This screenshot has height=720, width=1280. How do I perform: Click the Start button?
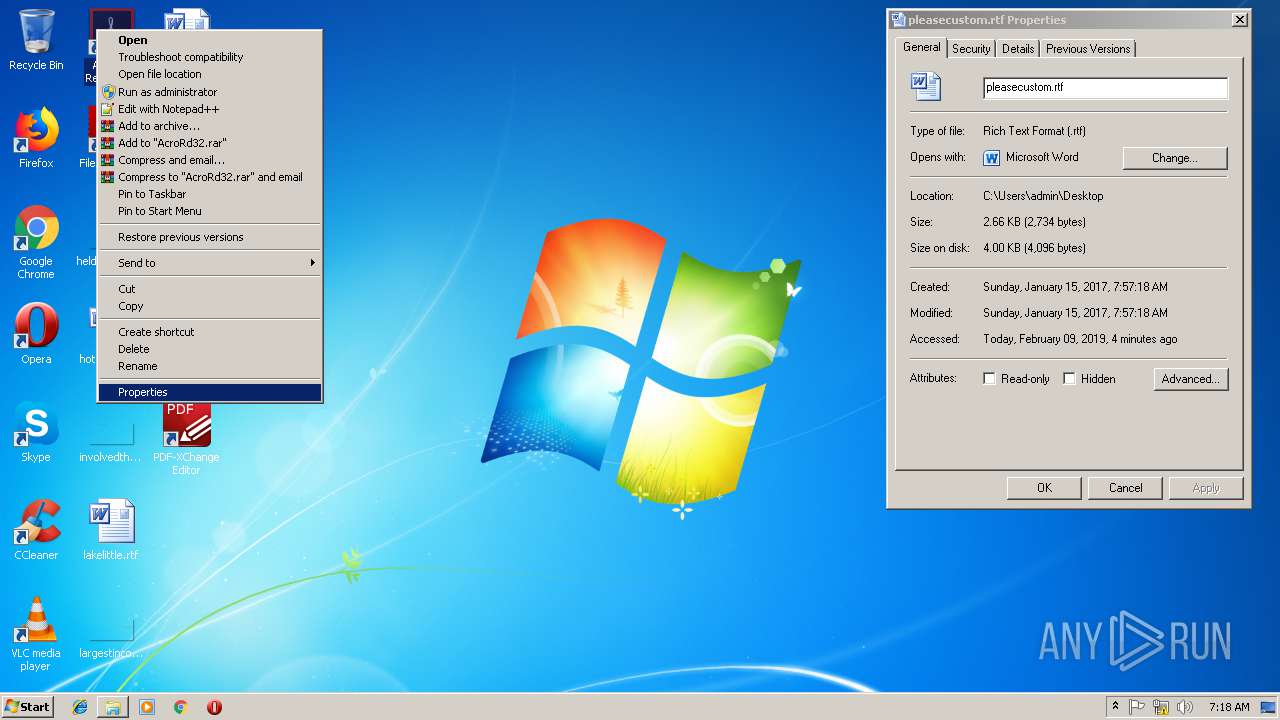[28, 707]
